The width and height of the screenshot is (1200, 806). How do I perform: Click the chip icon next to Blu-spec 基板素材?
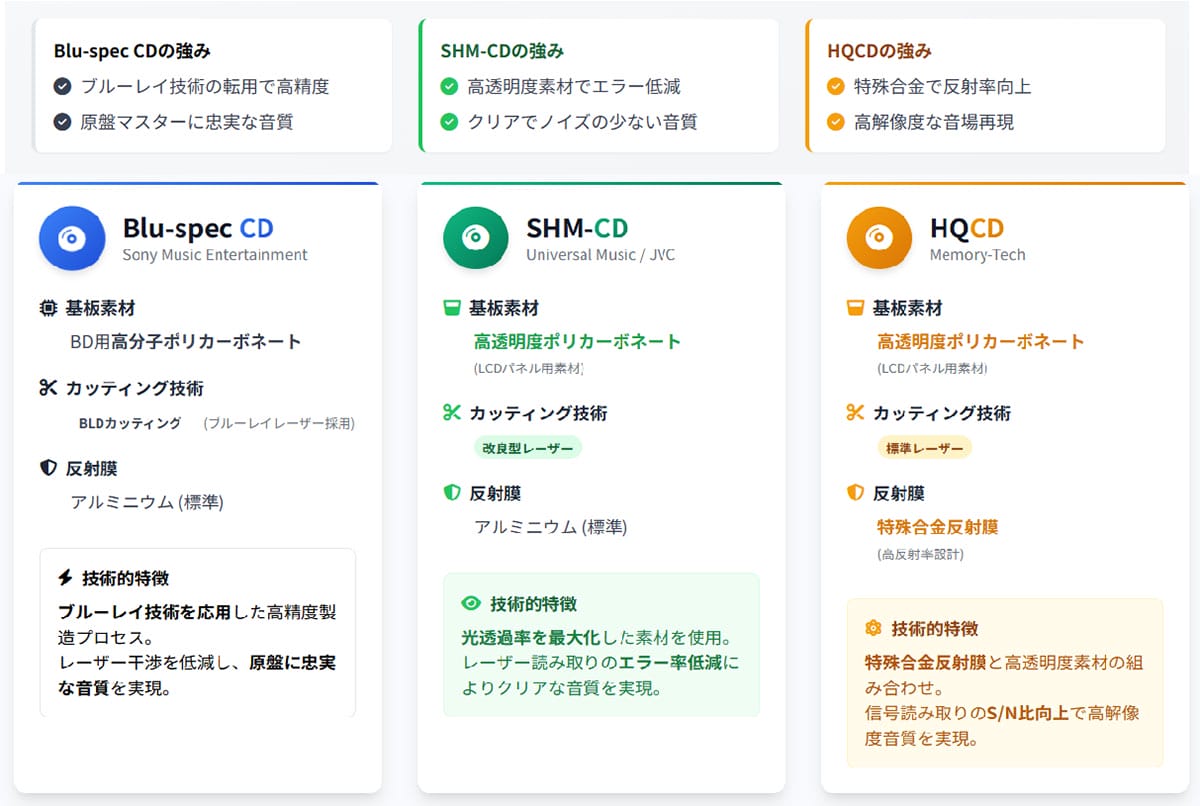tap(48, 308)
